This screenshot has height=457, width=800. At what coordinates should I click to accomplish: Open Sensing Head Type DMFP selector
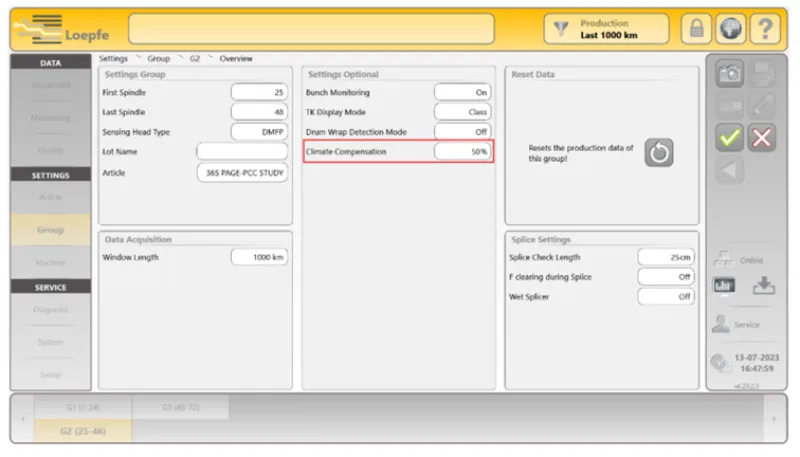[x=259, y=132]
